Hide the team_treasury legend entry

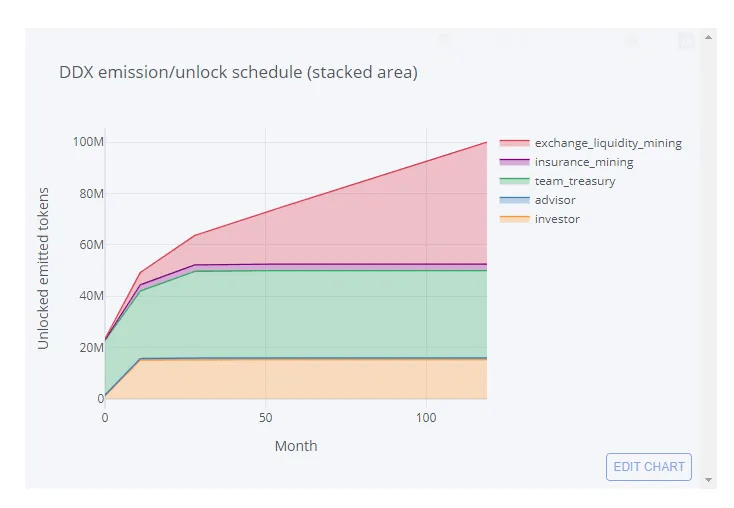[x=574, y=181]
